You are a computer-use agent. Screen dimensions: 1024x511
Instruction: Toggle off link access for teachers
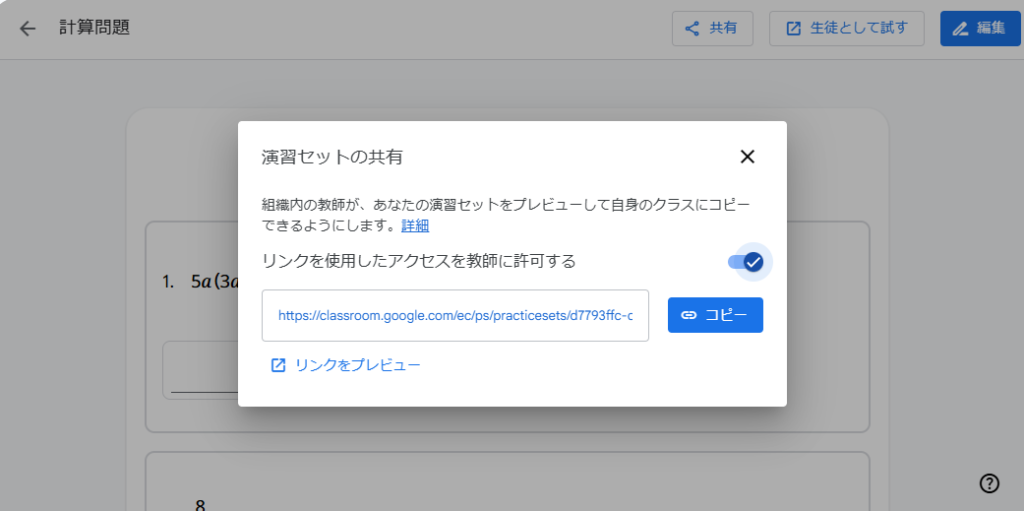[x=746, y=262]
